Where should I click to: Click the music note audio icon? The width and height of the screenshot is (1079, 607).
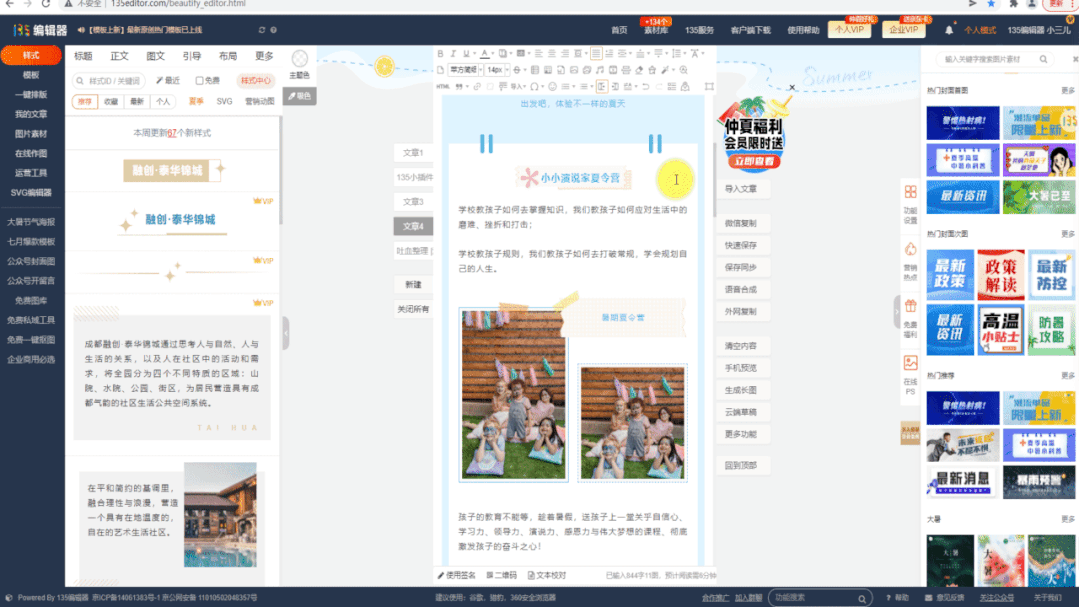pos(600,70)
